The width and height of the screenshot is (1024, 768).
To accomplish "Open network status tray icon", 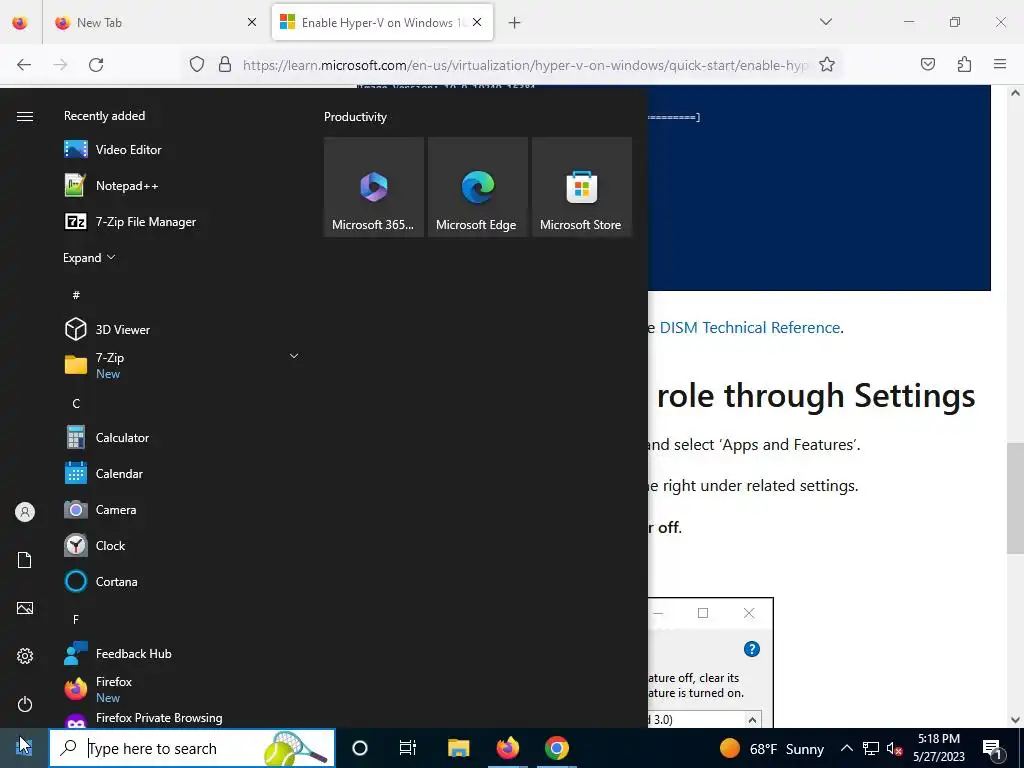I will pyautogui.click(x=871, y=748).
